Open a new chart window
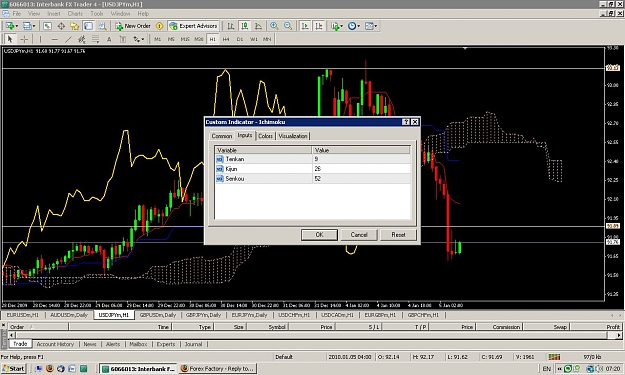 point(9,26)
